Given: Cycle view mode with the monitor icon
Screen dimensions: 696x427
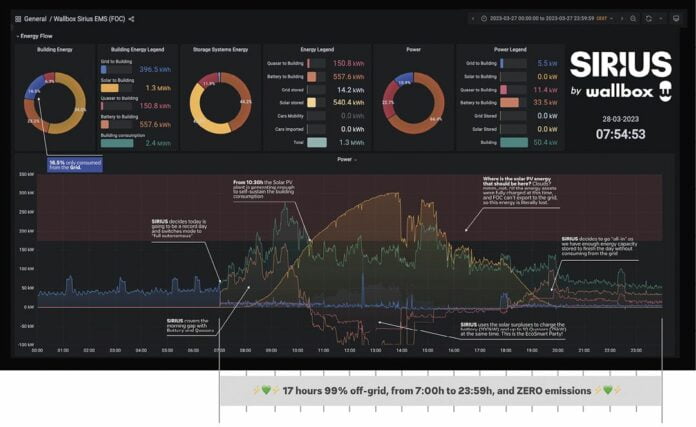Looking at the screenshot, I should 675,18.
